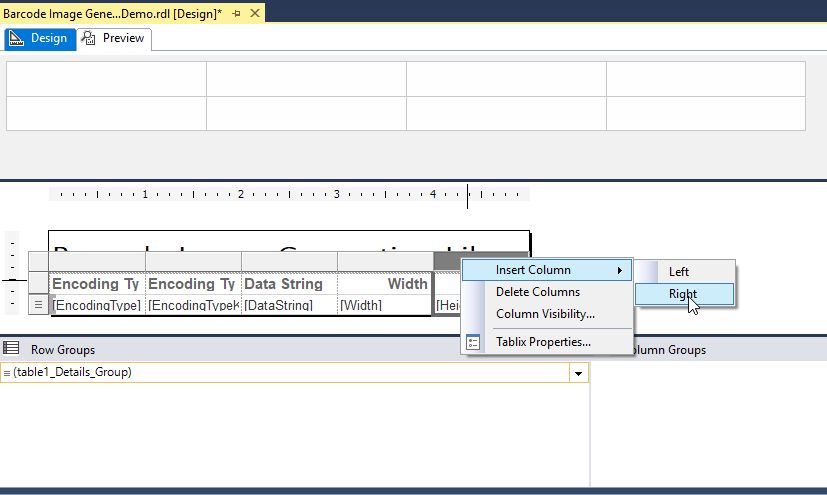Viewport: 827px width, 495px height.
Task: Choose Left in the Insert Column submenu
Action: [x=685, y=272]
